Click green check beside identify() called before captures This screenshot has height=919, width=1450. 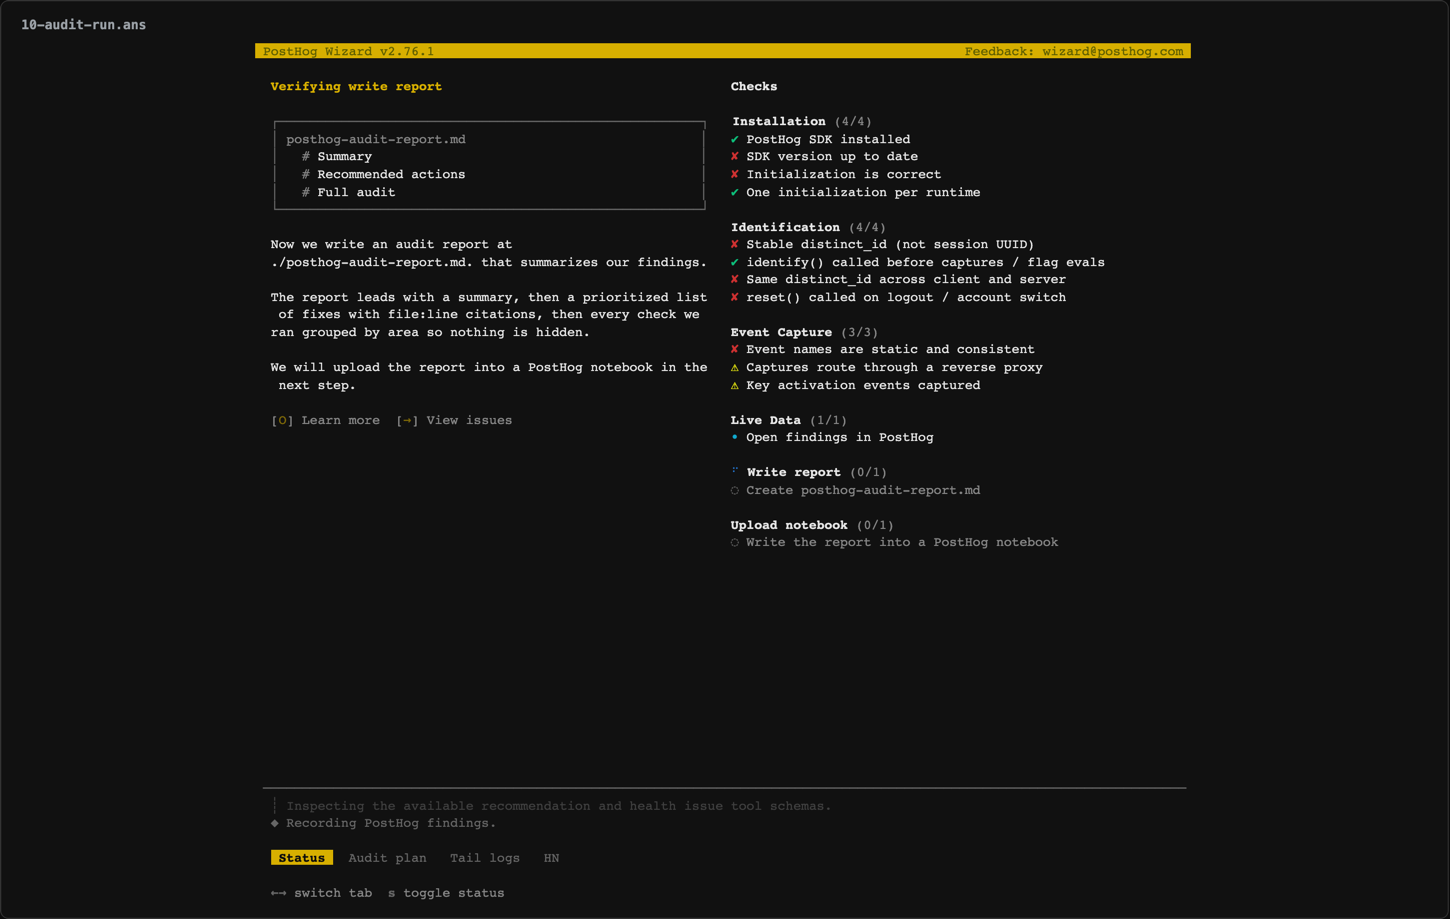[x=735, y=262]
